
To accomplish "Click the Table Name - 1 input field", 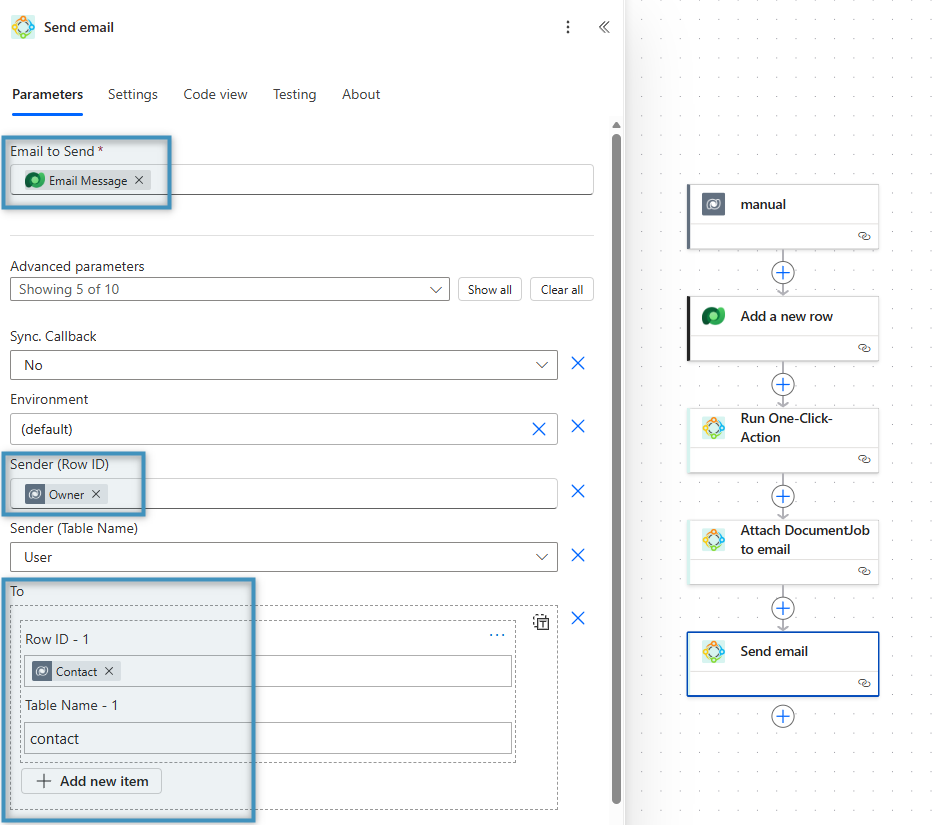I will click(x=268, y=739).
